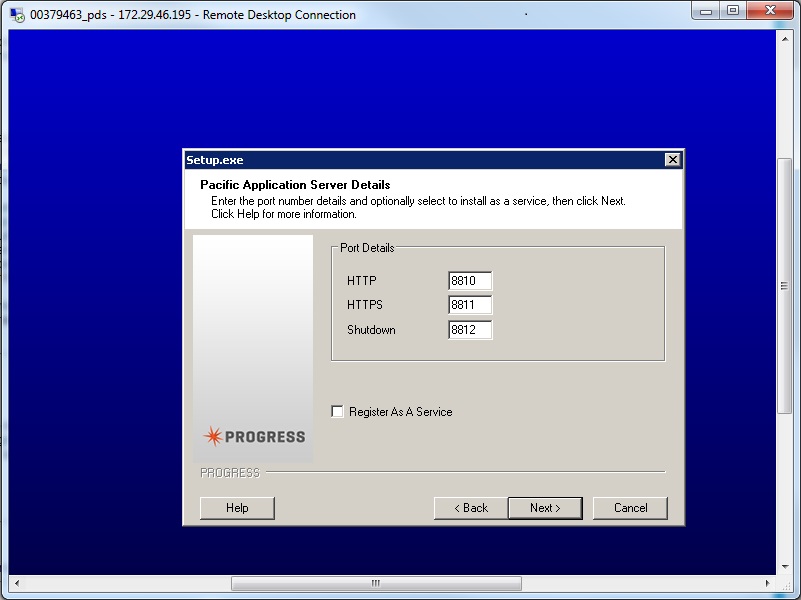This screenshot has width=801, height=600.
Task: Go Back to the previous setup step
Action: point(469,508)
